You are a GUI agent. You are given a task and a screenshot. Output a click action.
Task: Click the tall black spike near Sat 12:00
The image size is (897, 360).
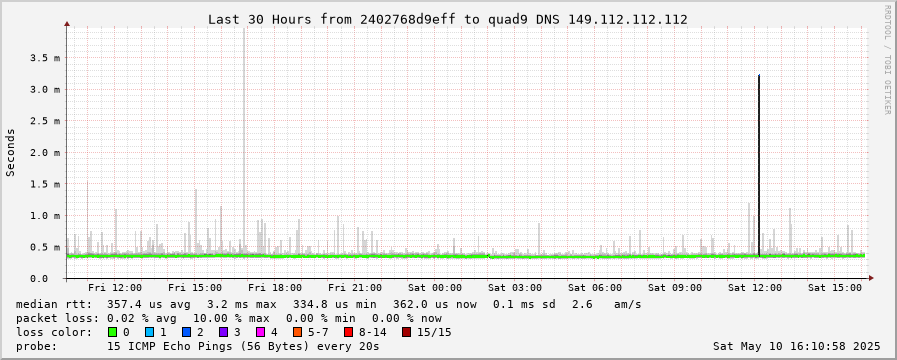point(759,166)
